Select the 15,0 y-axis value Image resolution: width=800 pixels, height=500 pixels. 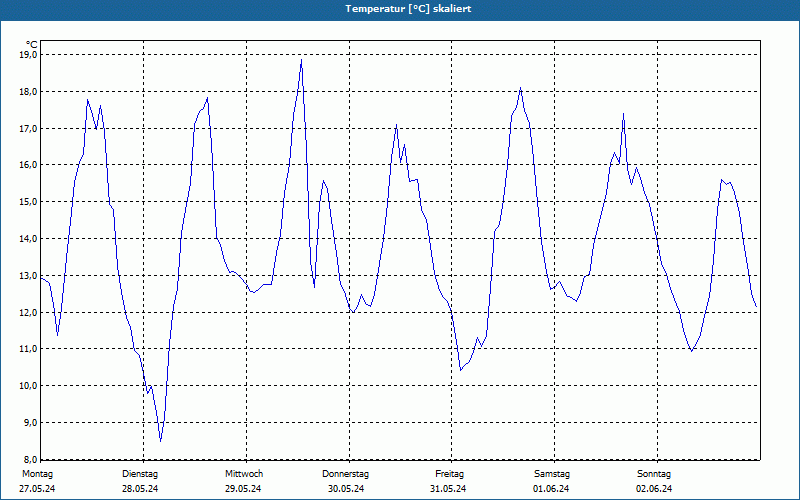click(x=29, y=202)
